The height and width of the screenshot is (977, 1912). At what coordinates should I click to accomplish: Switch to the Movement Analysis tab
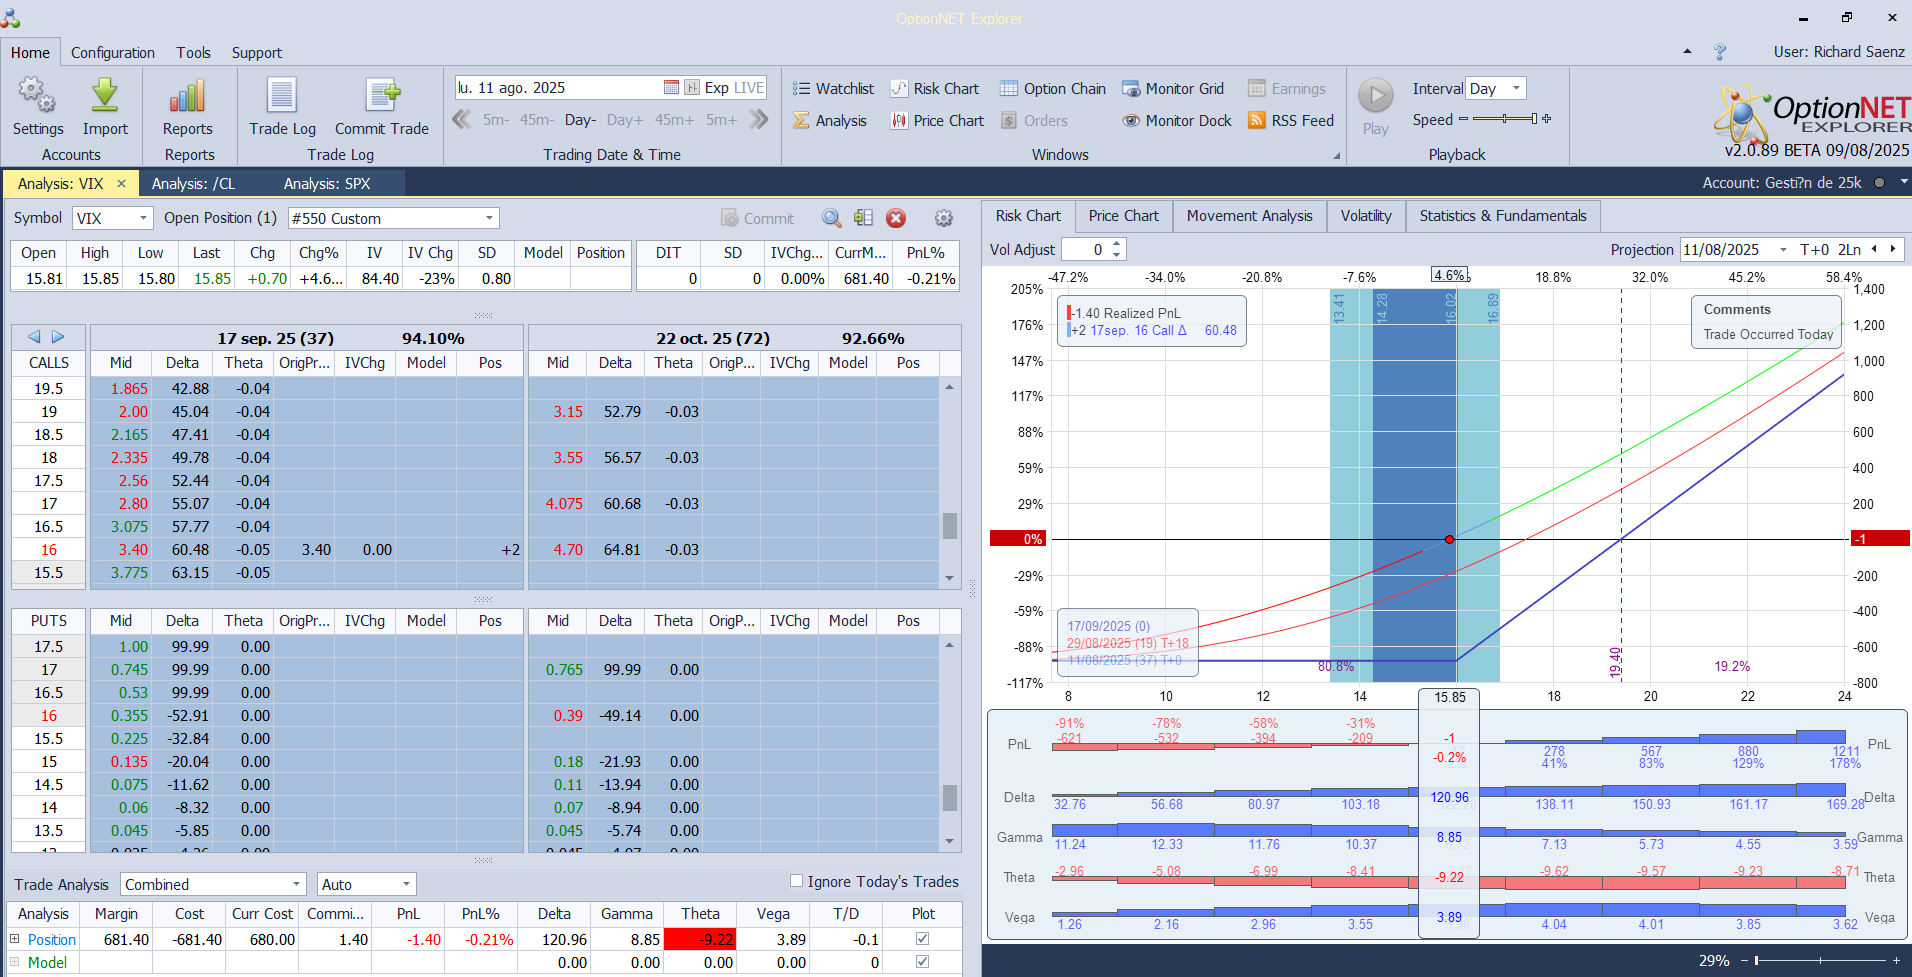(x=1250, y=216)
